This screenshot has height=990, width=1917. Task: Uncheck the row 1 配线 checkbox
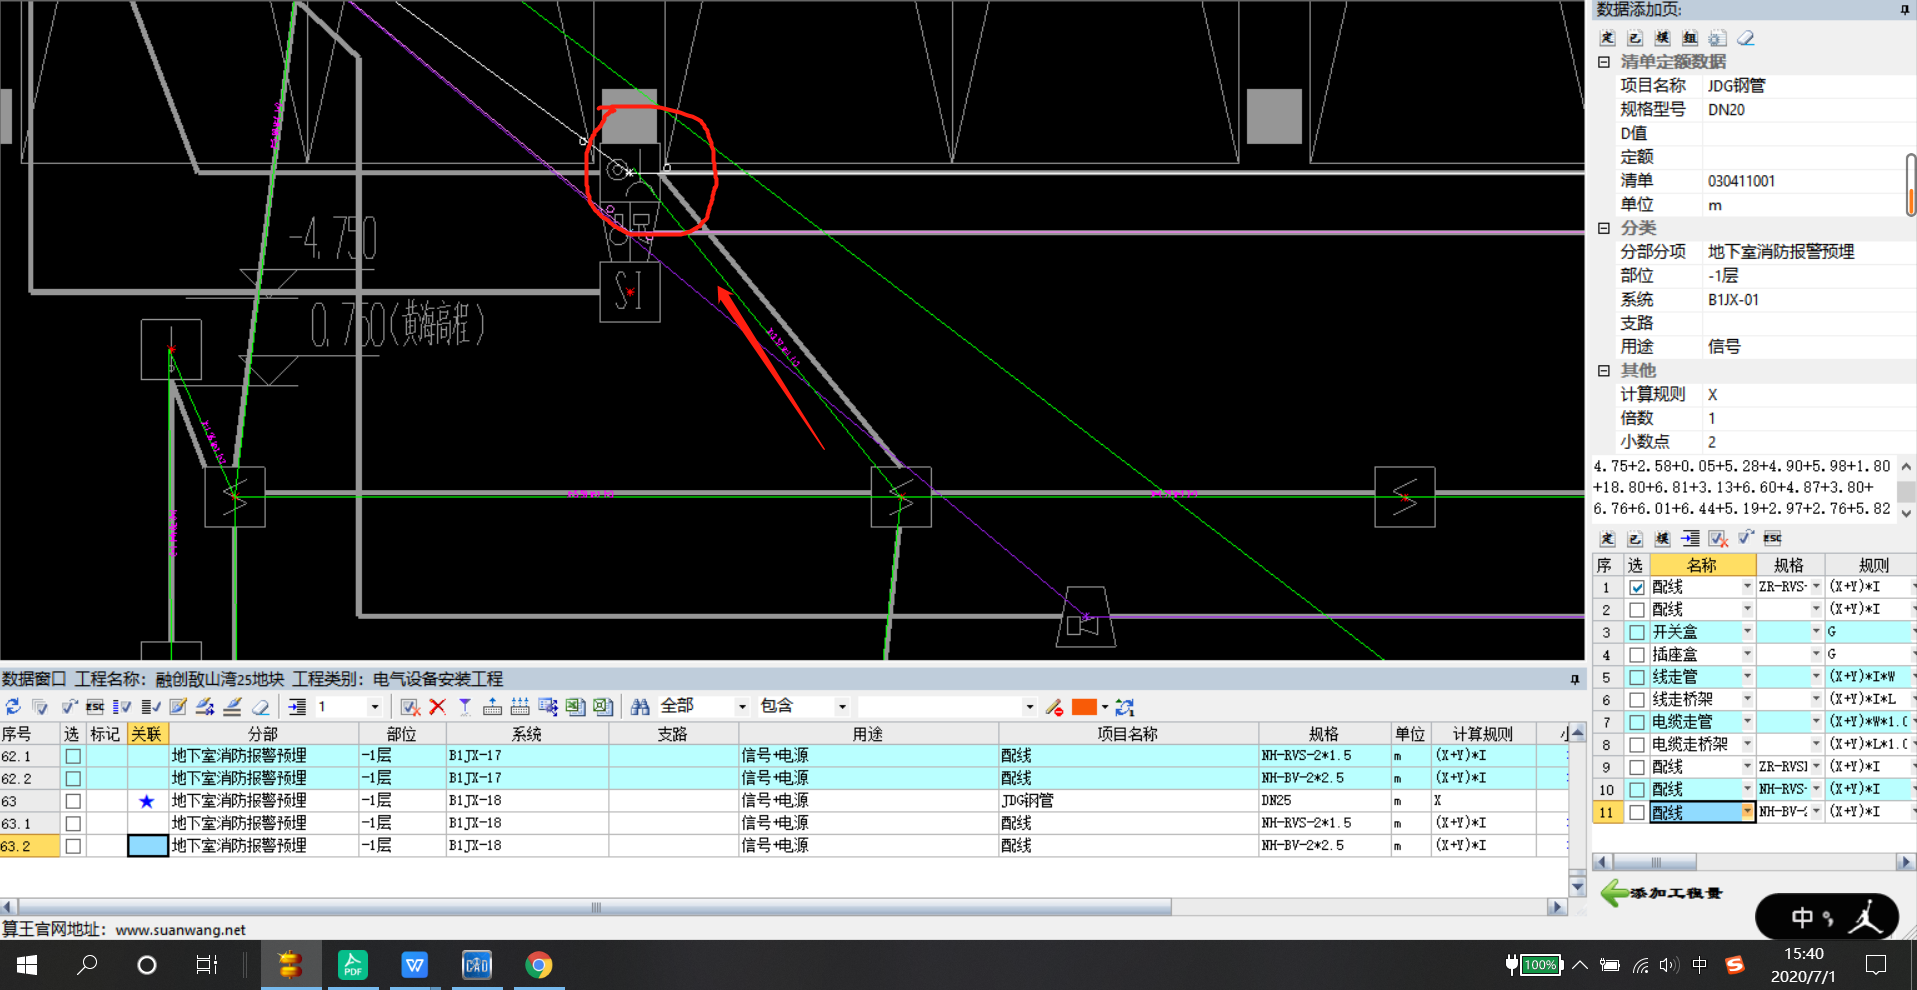tap(1637, 588)
